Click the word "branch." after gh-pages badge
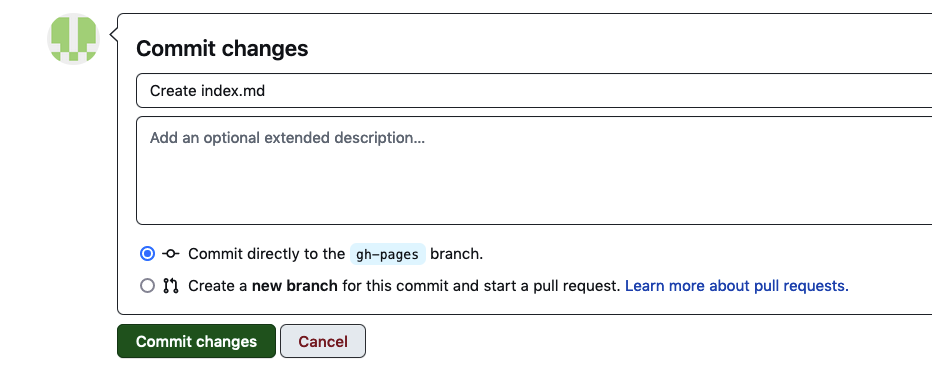This screenshot has height=371, width=932. coord(456,254)
